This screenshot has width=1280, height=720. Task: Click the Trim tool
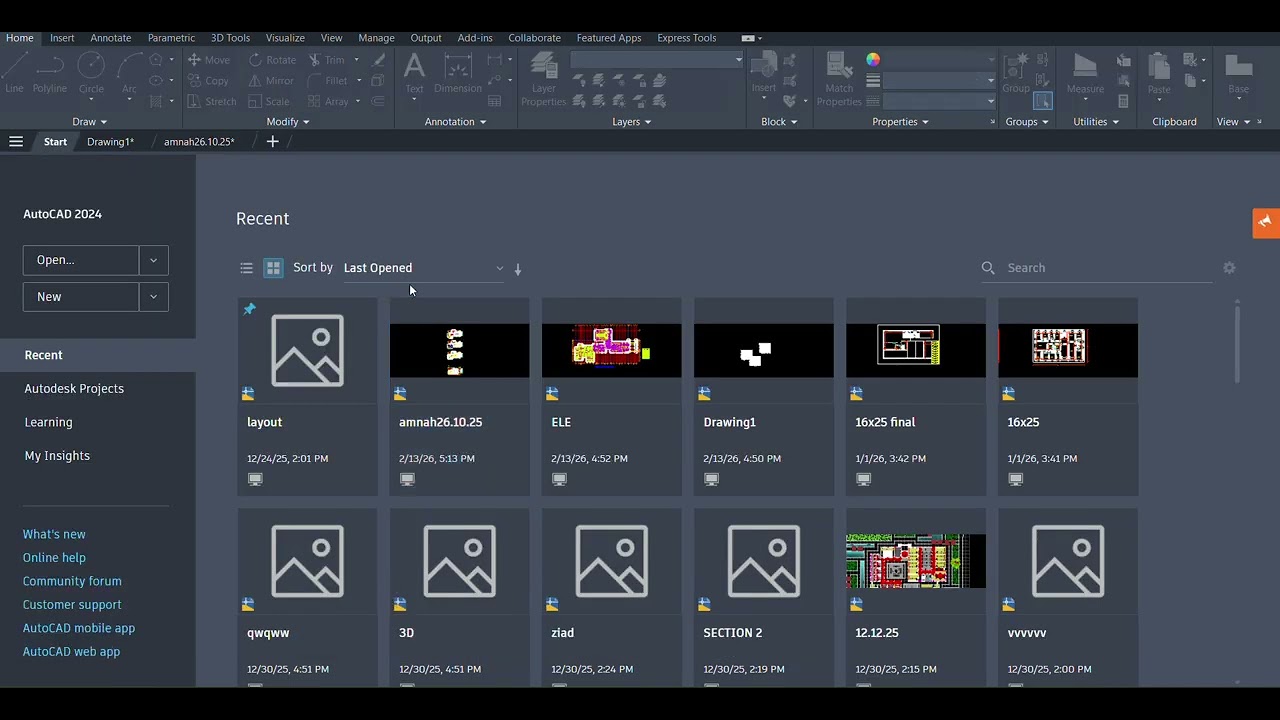pyautogui.click(x=327, y=60)
